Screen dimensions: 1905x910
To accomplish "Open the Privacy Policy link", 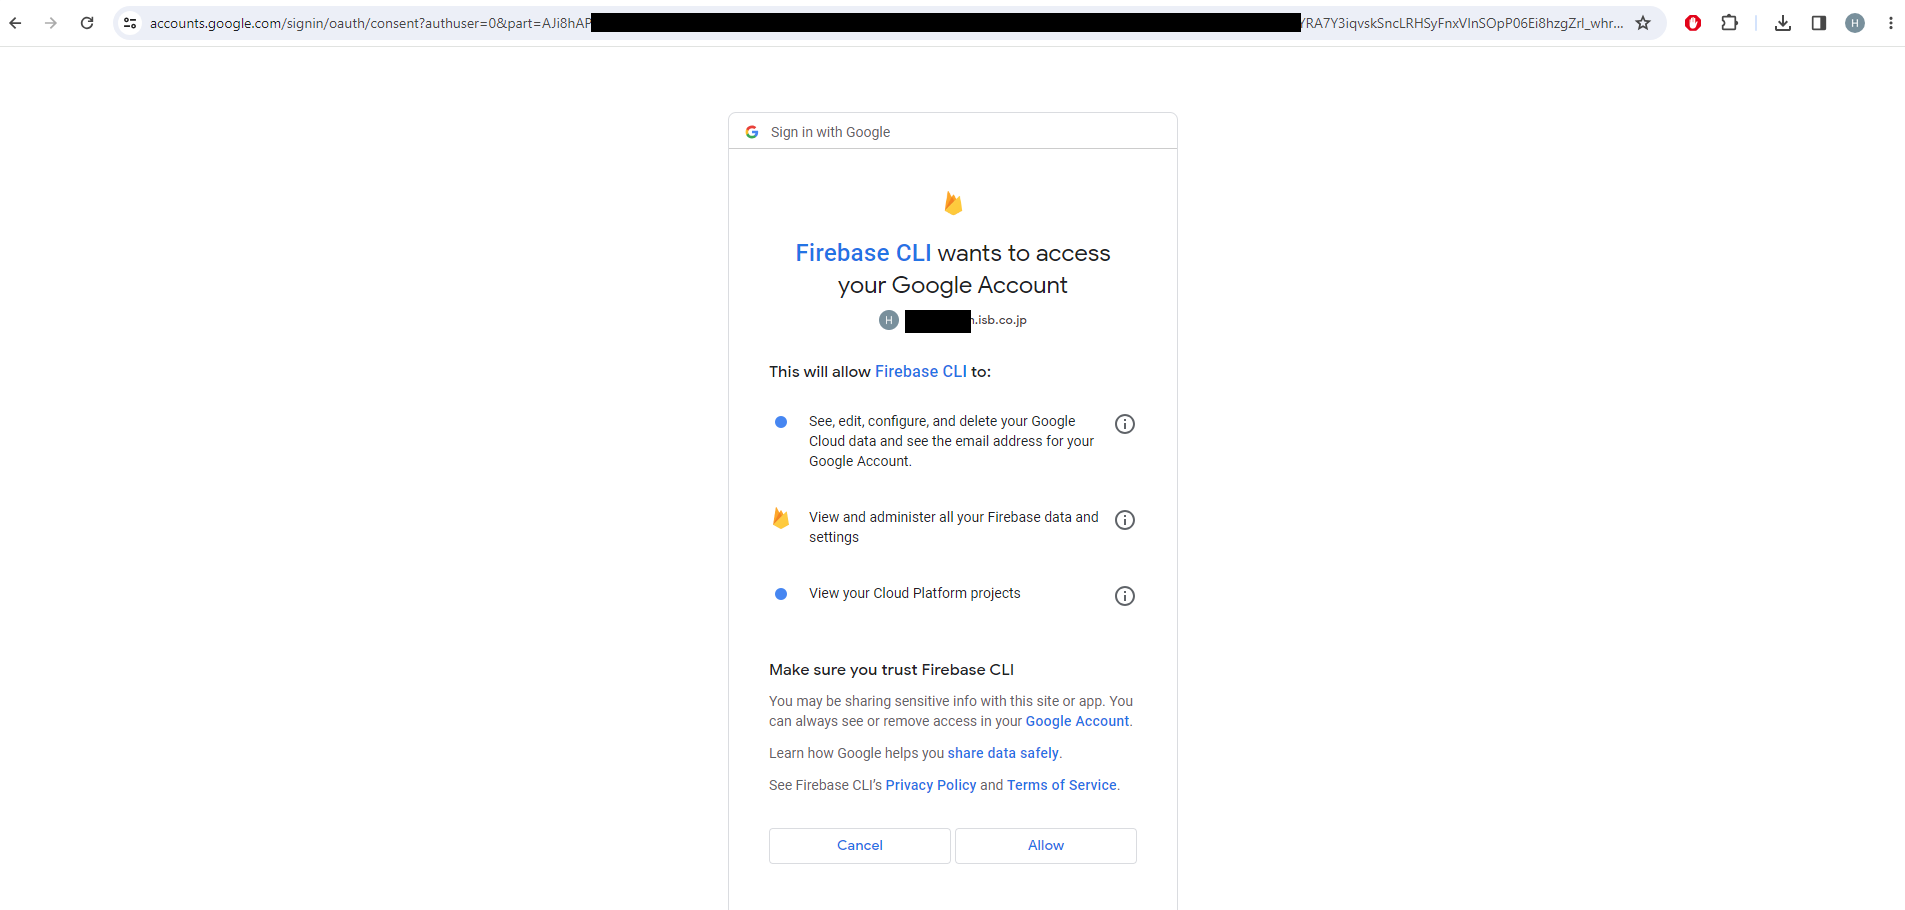I will click(930, 785).
